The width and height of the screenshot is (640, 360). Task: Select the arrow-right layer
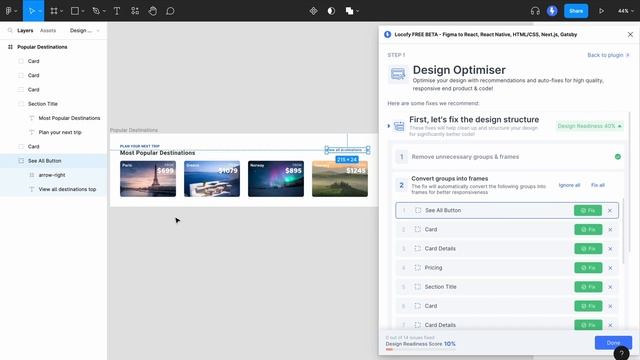[53, 175]
